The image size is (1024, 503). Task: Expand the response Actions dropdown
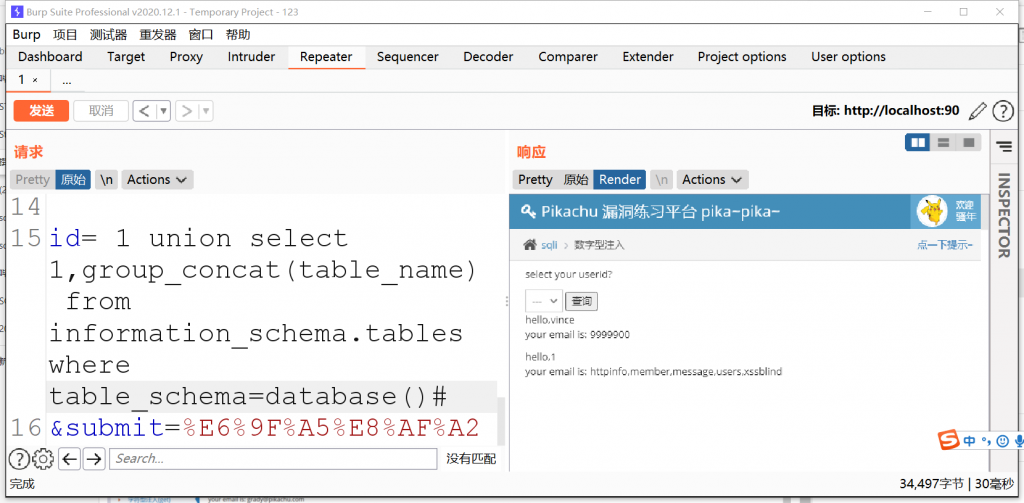pos(712,180)
